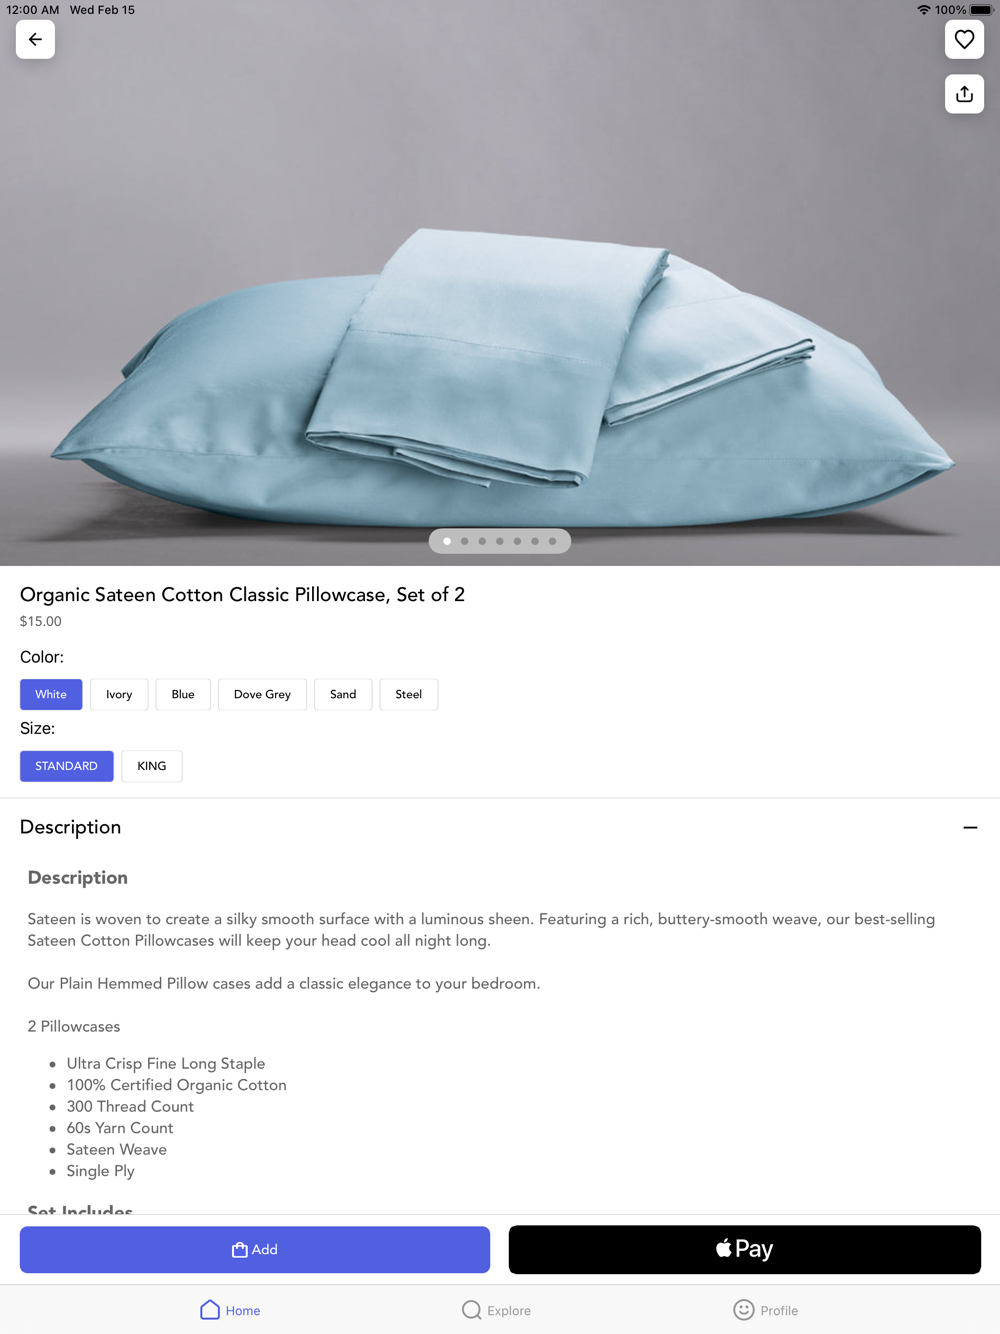Check out with the Apple Pay button
The height and width of the screenshot is (1334, 1000).
pyautogui.click(x=745, y=1250)
